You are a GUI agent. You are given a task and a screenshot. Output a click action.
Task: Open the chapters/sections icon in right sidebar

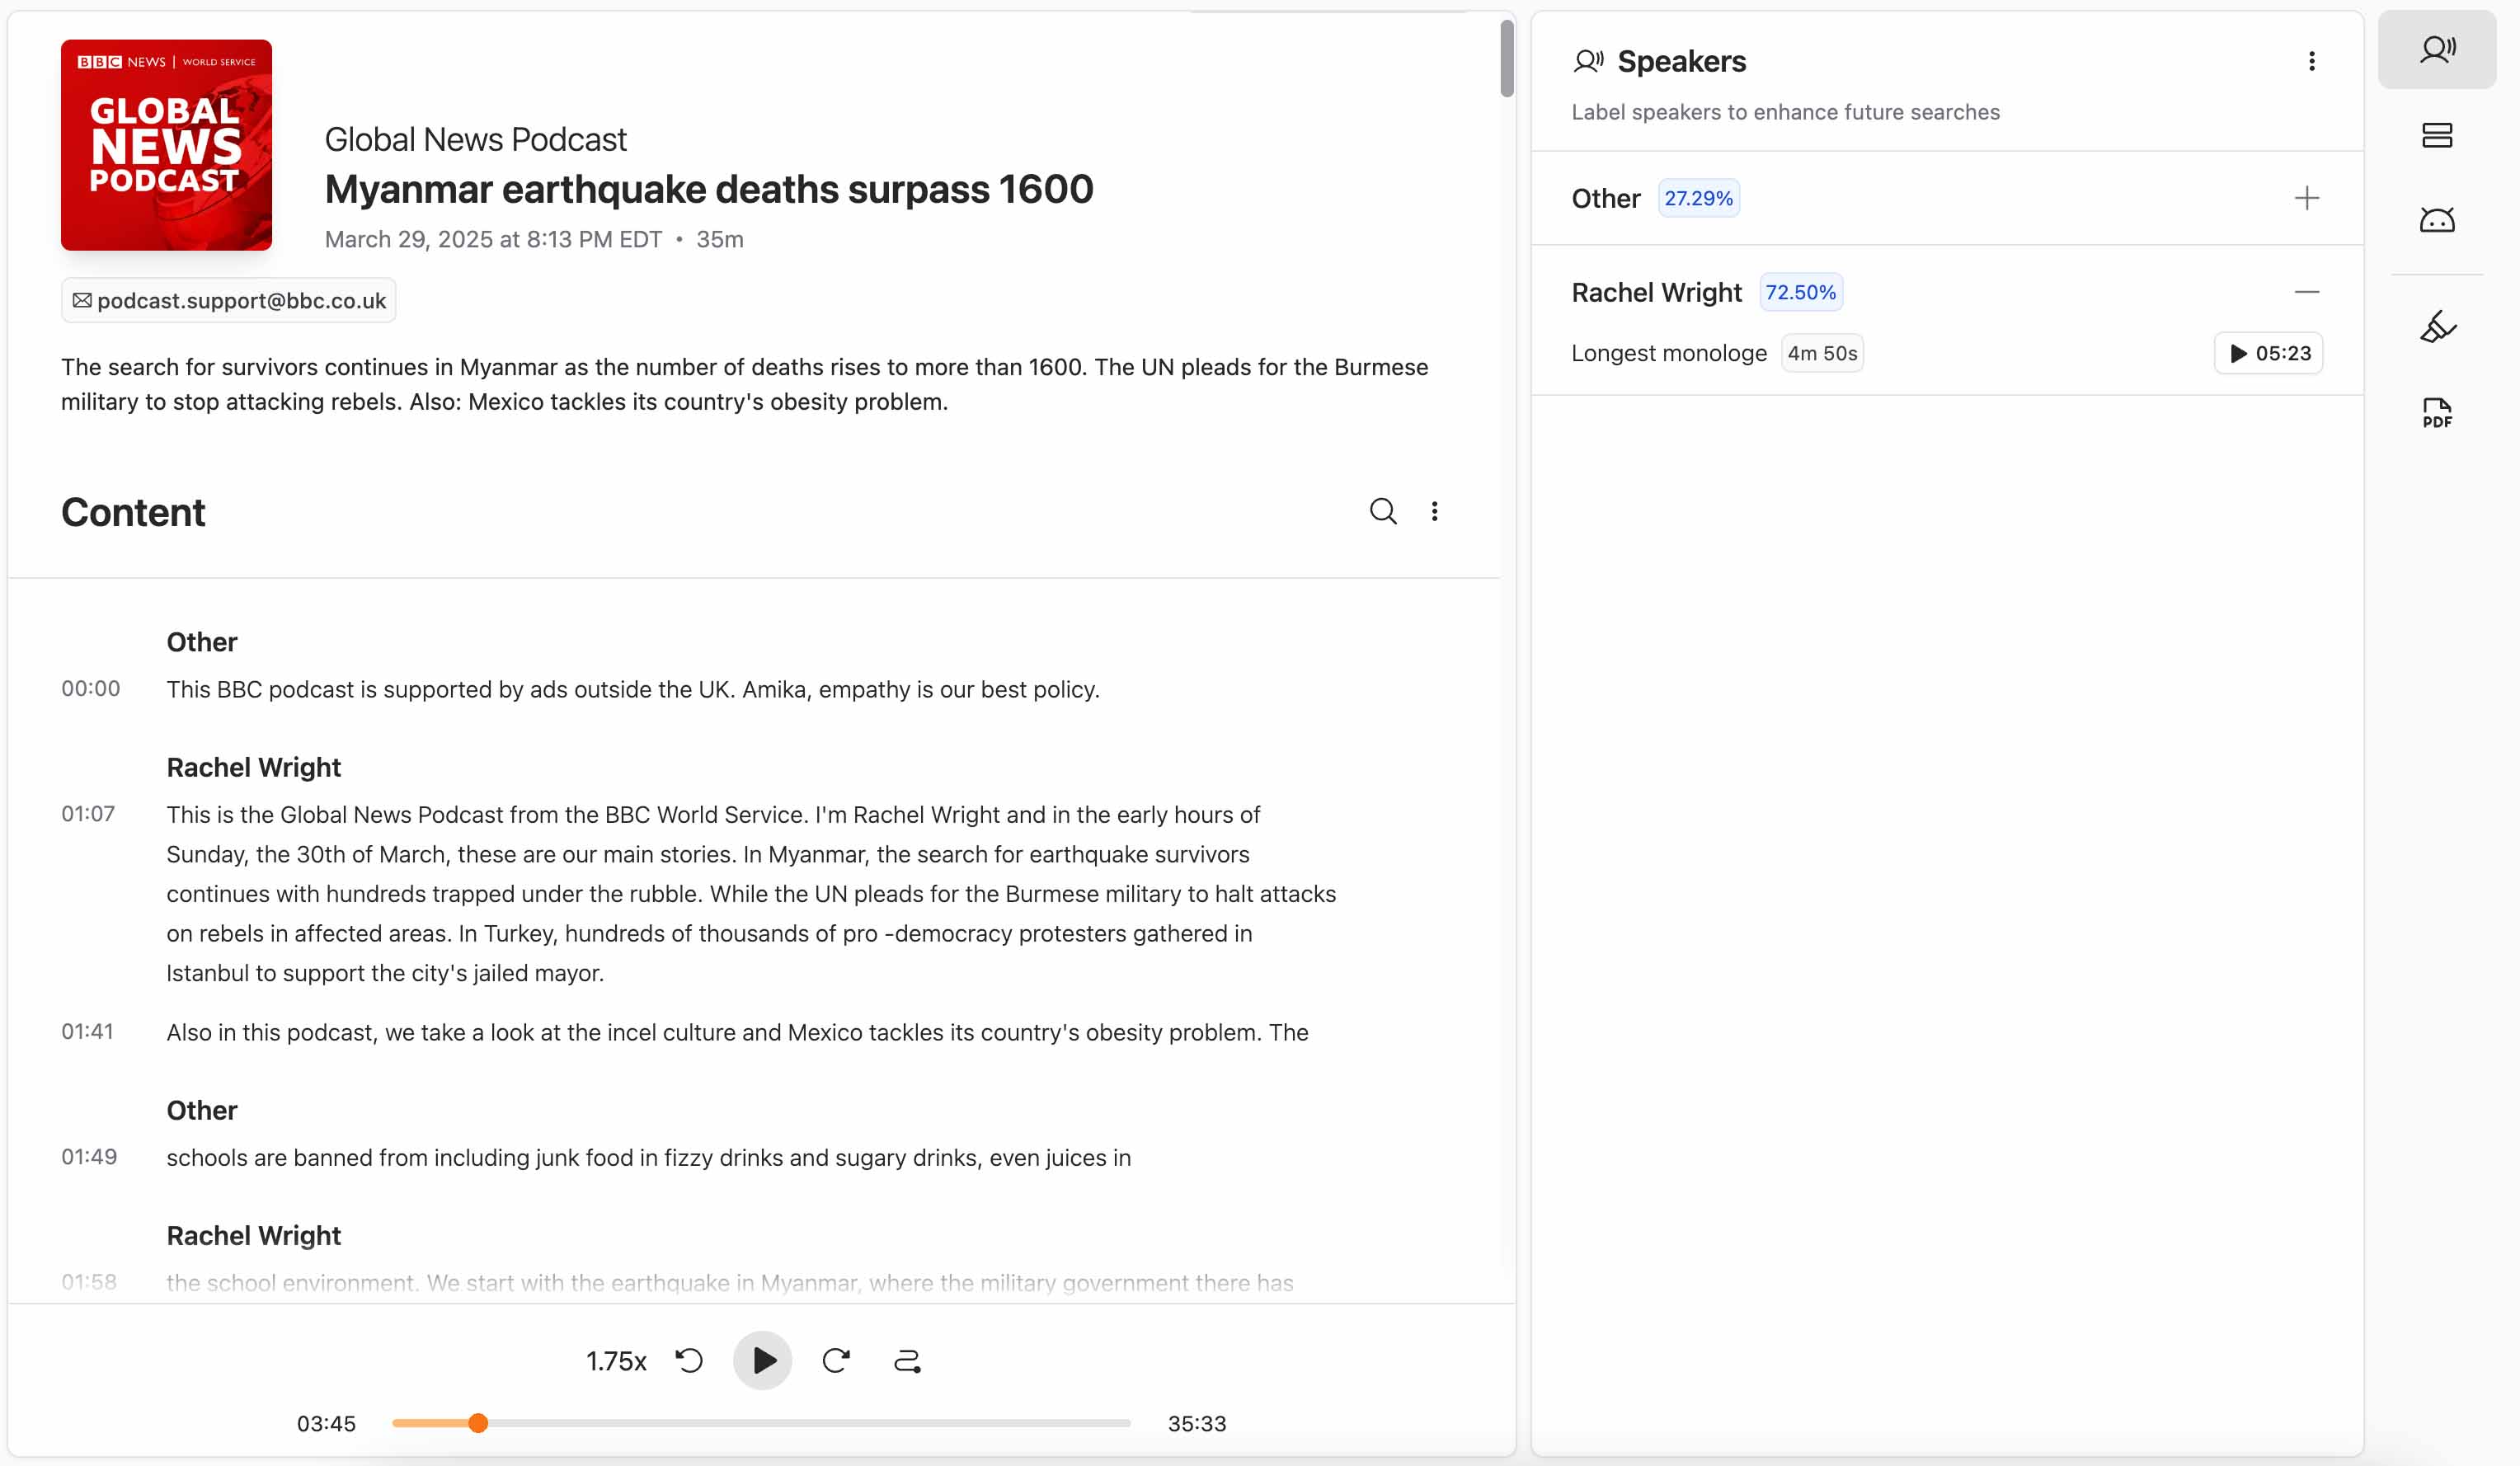click(2436, 135)
